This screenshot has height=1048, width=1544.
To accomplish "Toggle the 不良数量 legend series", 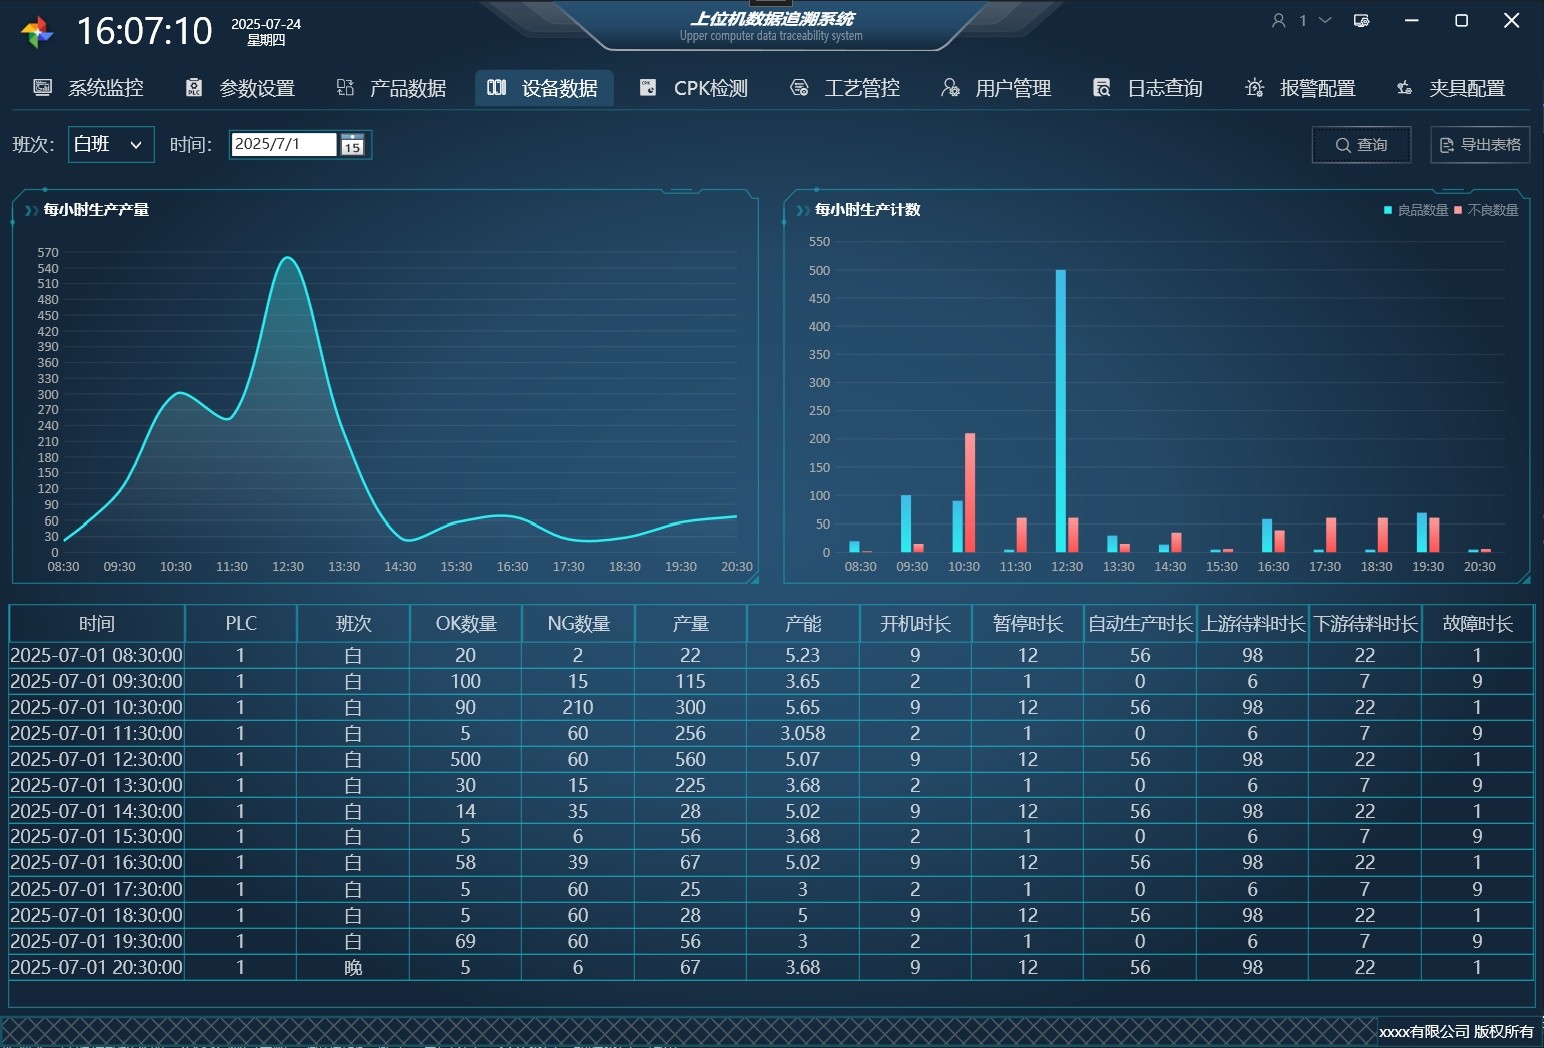I will tap(1487, 210).
